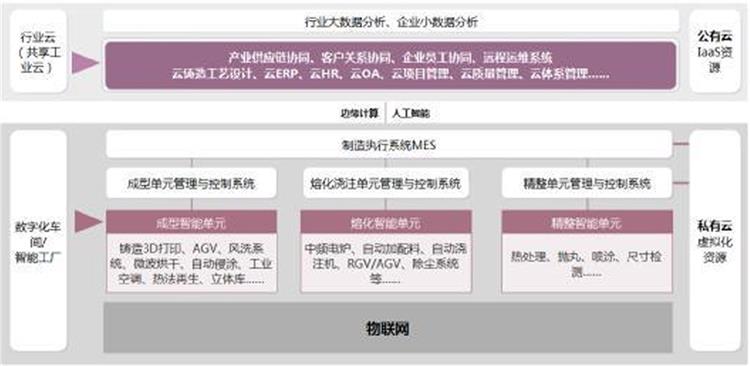Open 成型单元管理与控制系统 box
Viewport: 750px width, 366px height.
191,183
